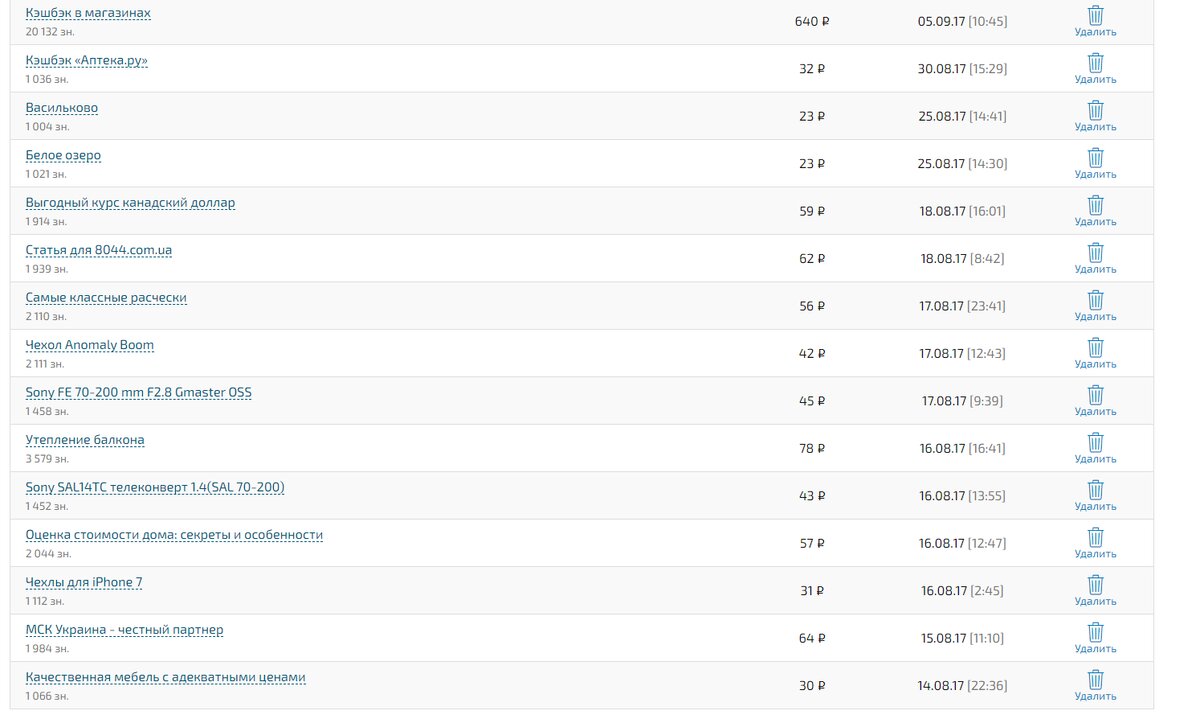This screenshot has width=1200, height=719.
Task: Delete 'Чехлы для iPhone 7' via trash icon
Action: [x=1095, y=585]
